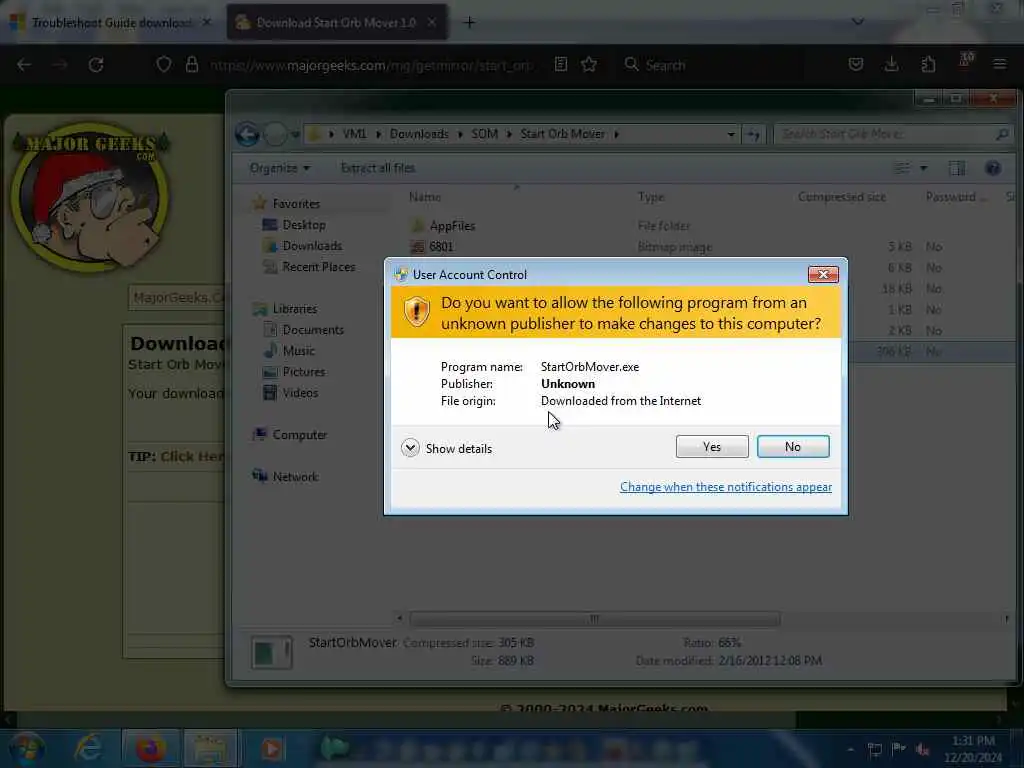Sort by the Type column header
Screen dimensions: 1024x768
651,197
